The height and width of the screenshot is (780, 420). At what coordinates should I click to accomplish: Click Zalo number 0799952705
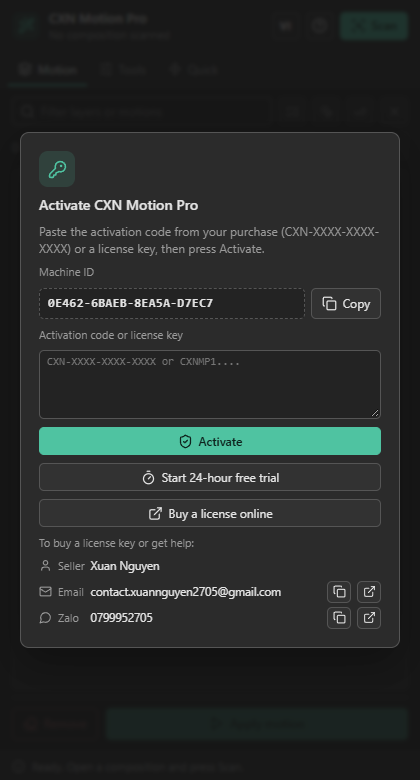(121, 618)
